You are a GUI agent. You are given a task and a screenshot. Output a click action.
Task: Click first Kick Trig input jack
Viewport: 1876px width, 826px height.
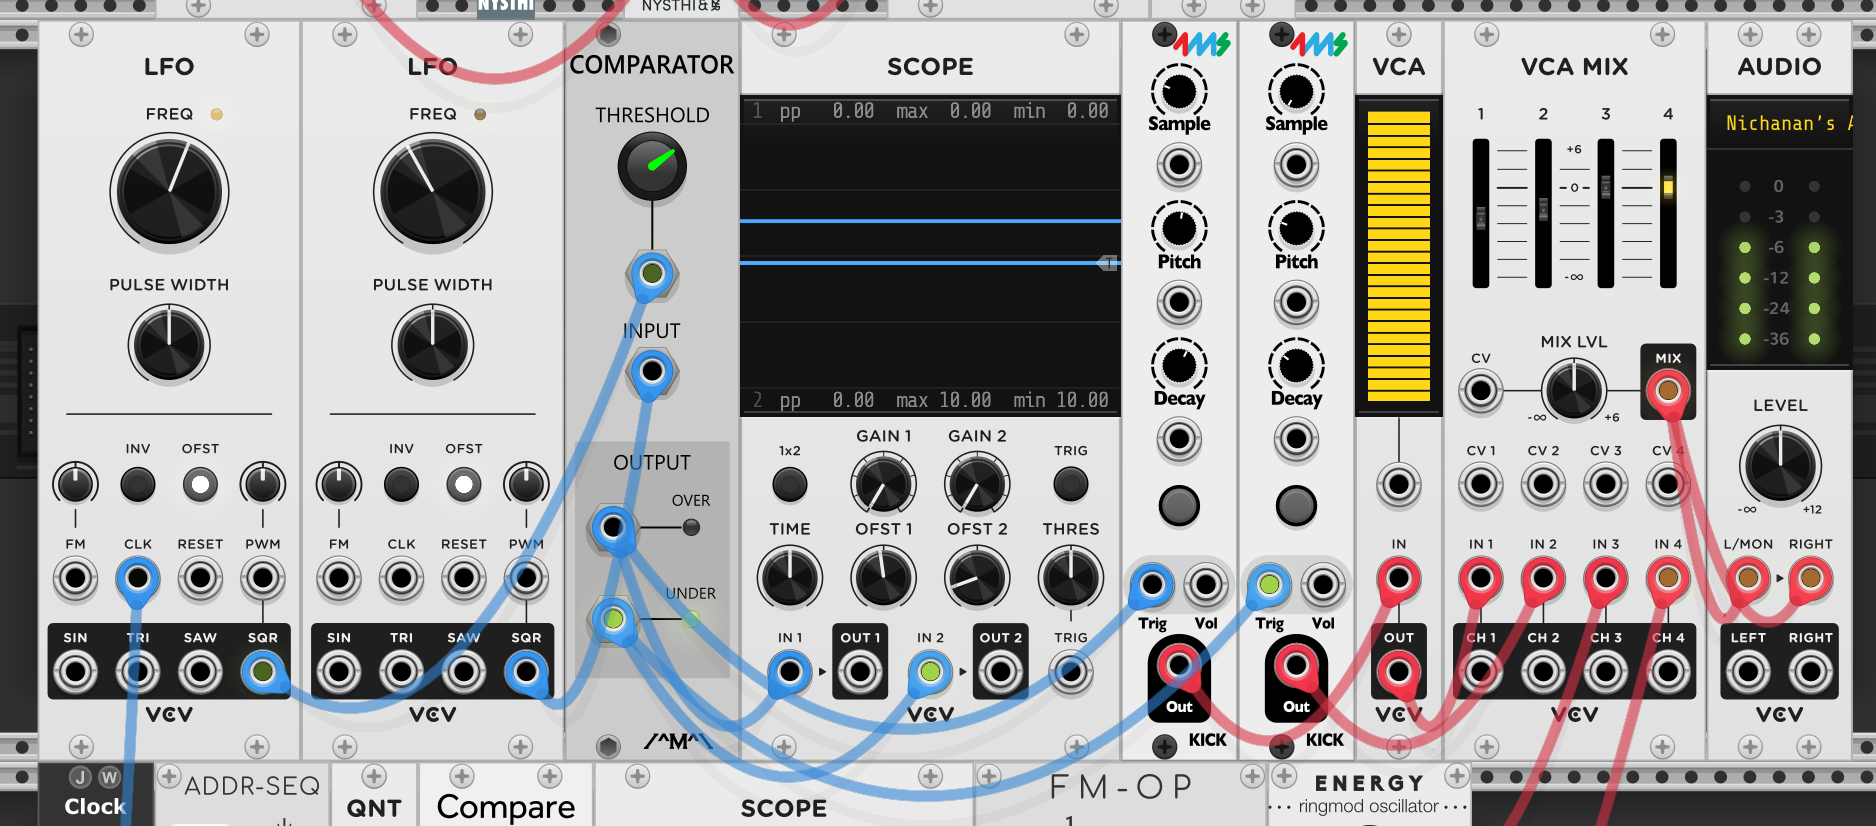[1152, 585]
